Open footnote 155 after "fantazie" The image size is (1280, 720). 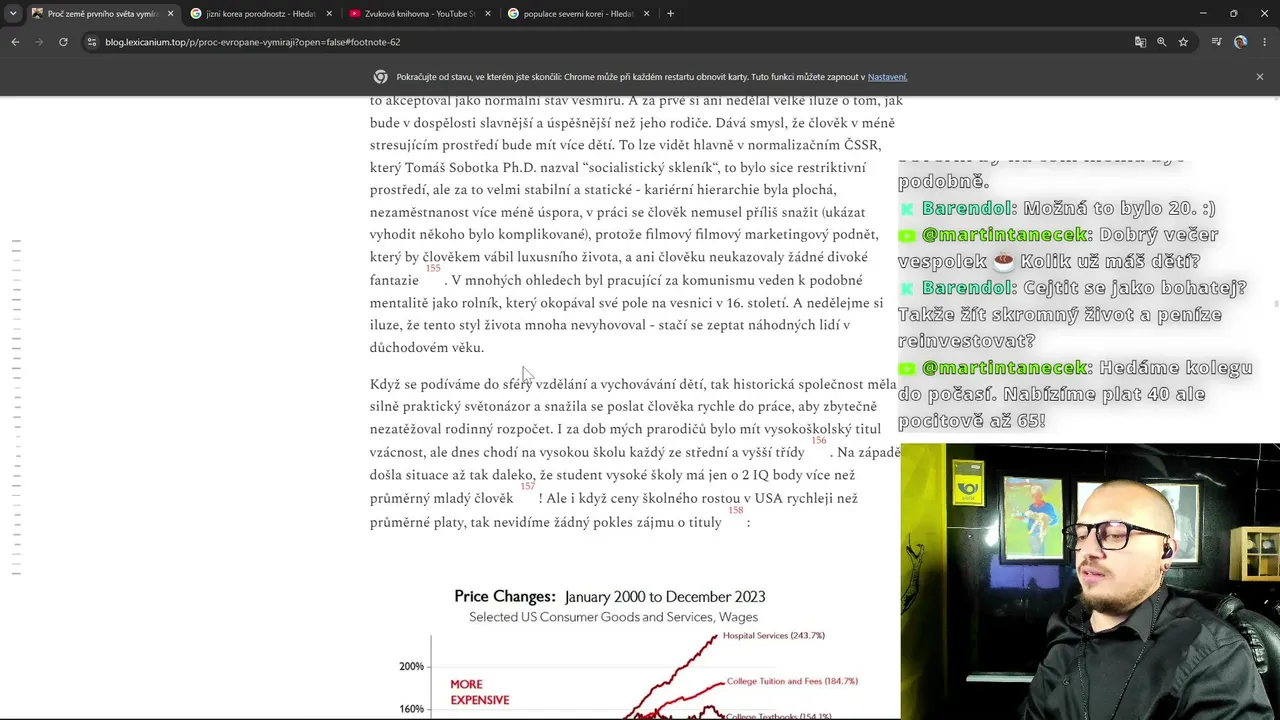[433, 269]
